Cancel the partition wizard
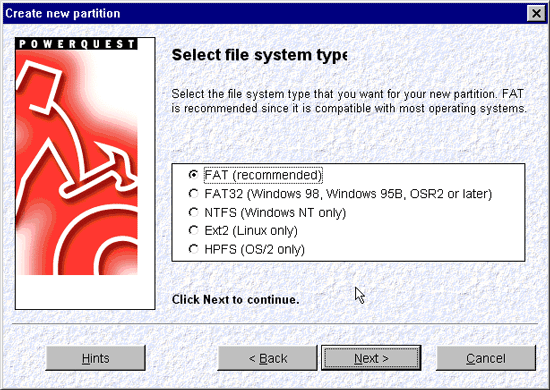 (x=486, y=358)
